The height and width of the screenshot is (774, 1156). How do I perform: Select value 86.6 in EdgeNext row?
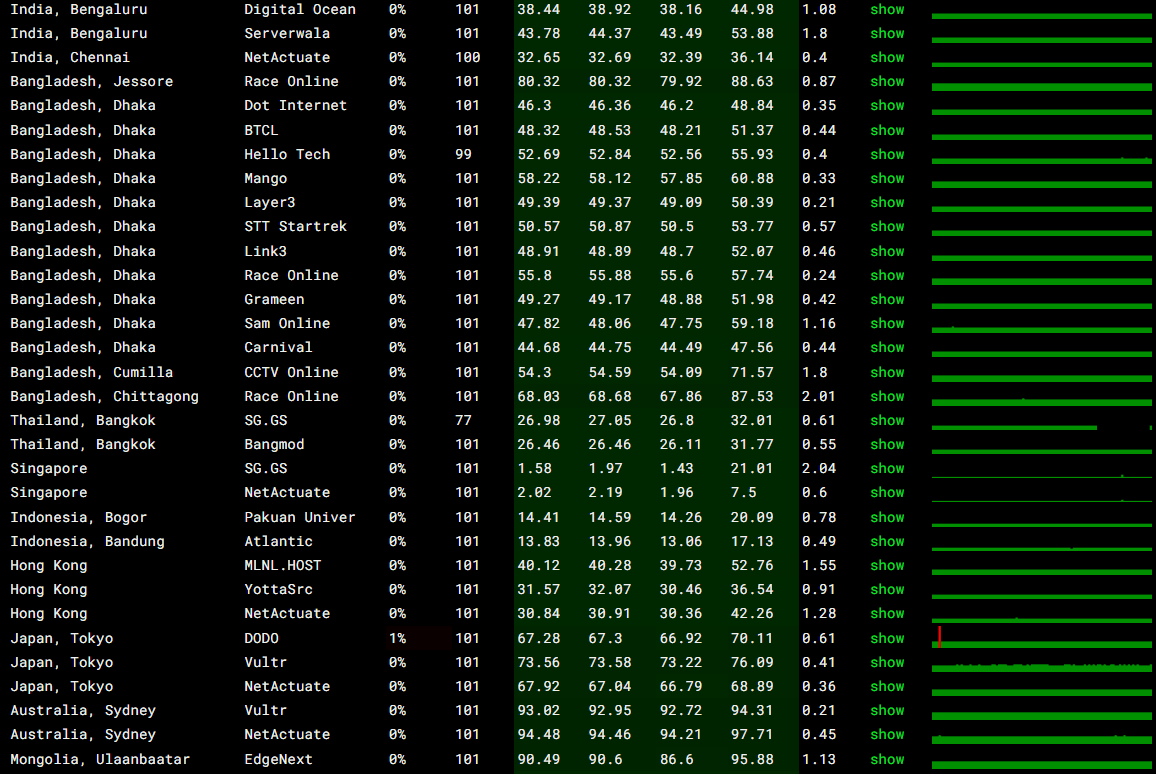(677, 759)
